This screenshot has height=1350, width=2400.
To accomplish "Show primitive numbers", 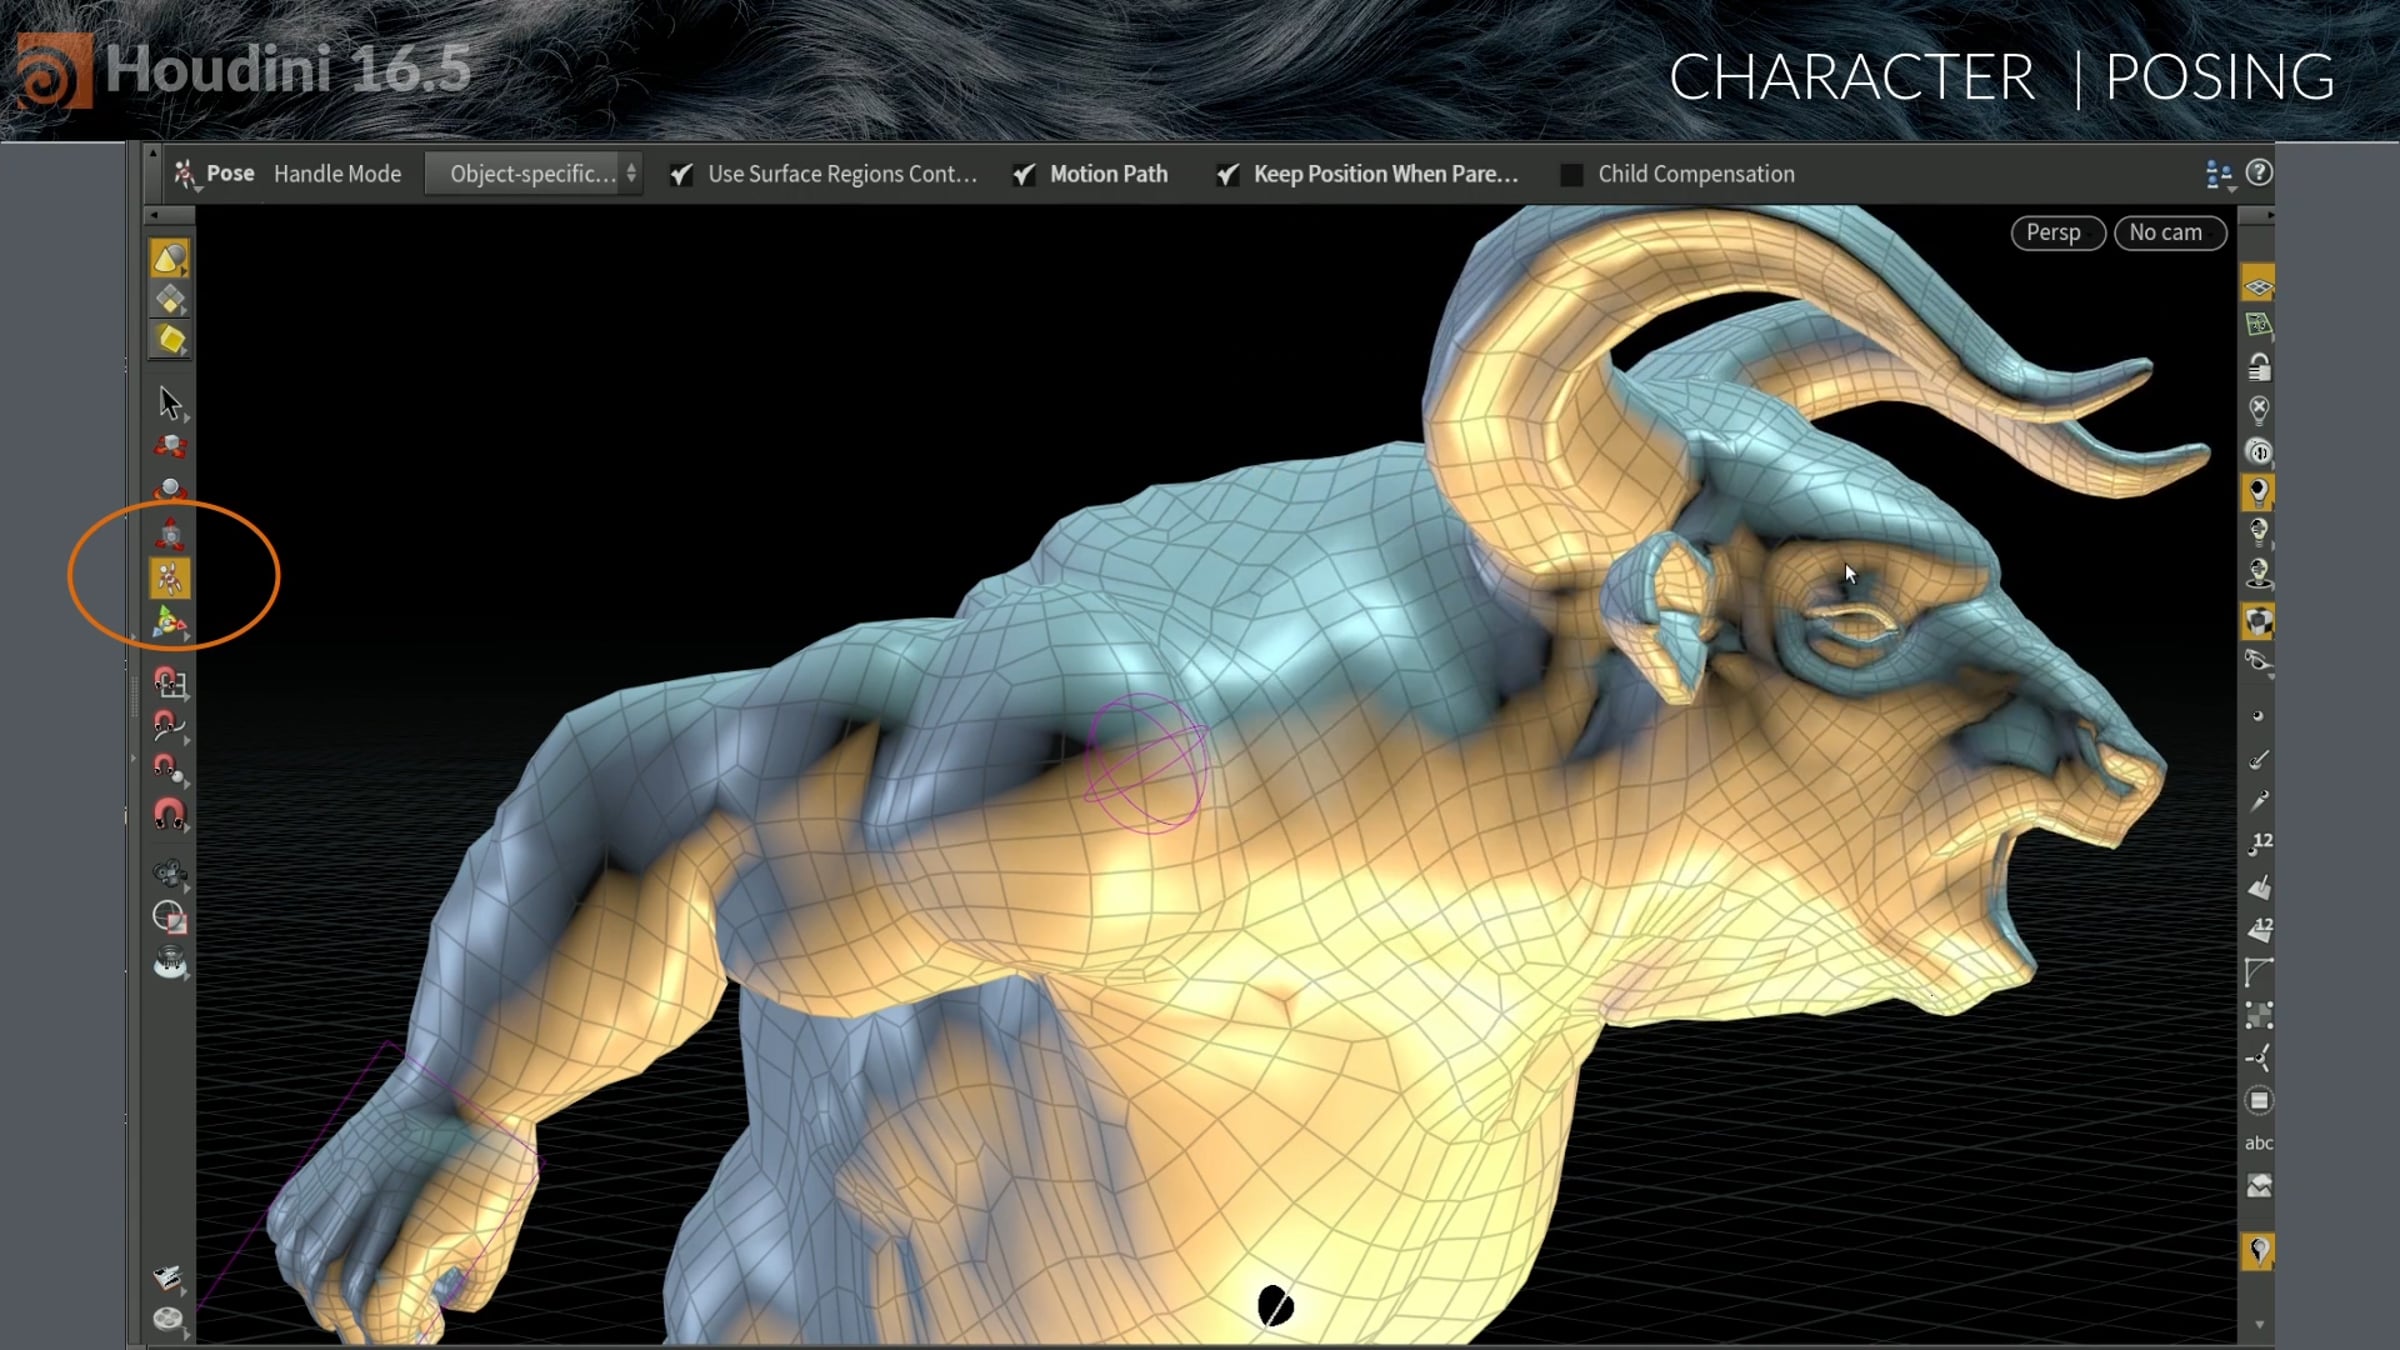I will point(2260,929).
